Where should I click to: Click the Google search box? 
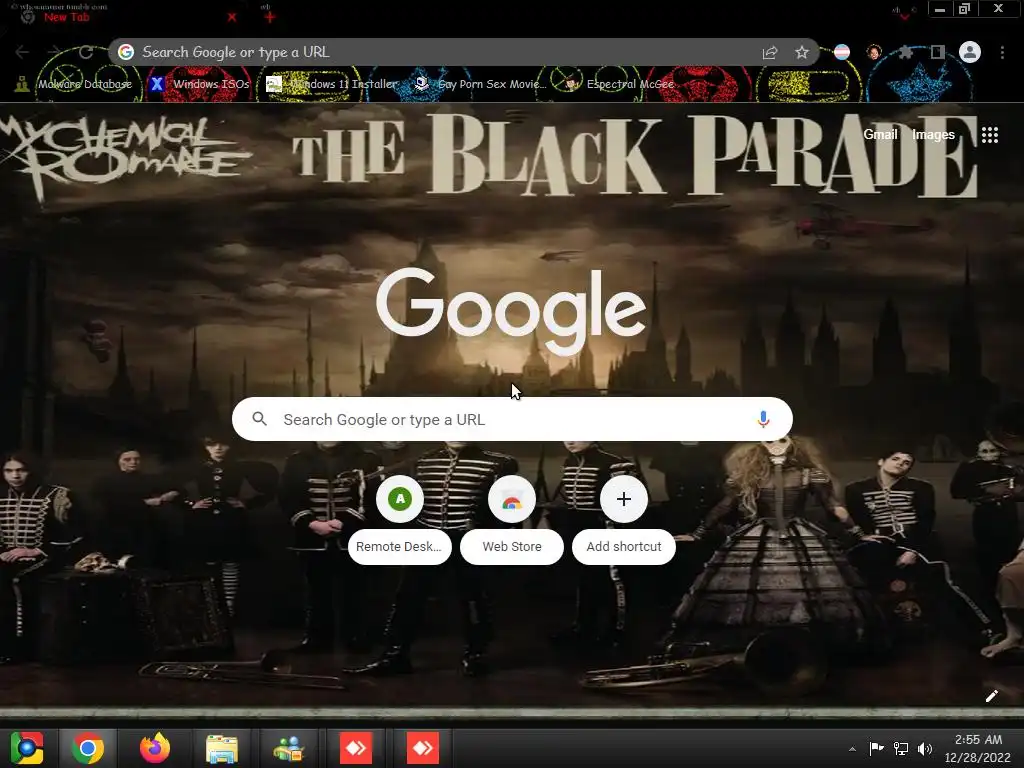(x=512, y=419)
